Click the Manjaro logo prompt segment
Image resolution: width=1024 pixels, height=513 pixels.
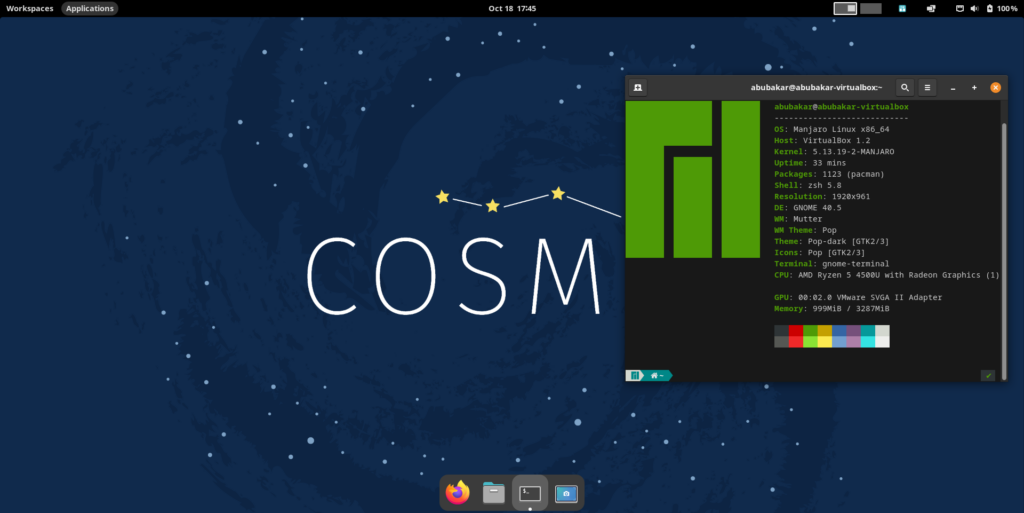pyautogui.click(x=635, y=375)
